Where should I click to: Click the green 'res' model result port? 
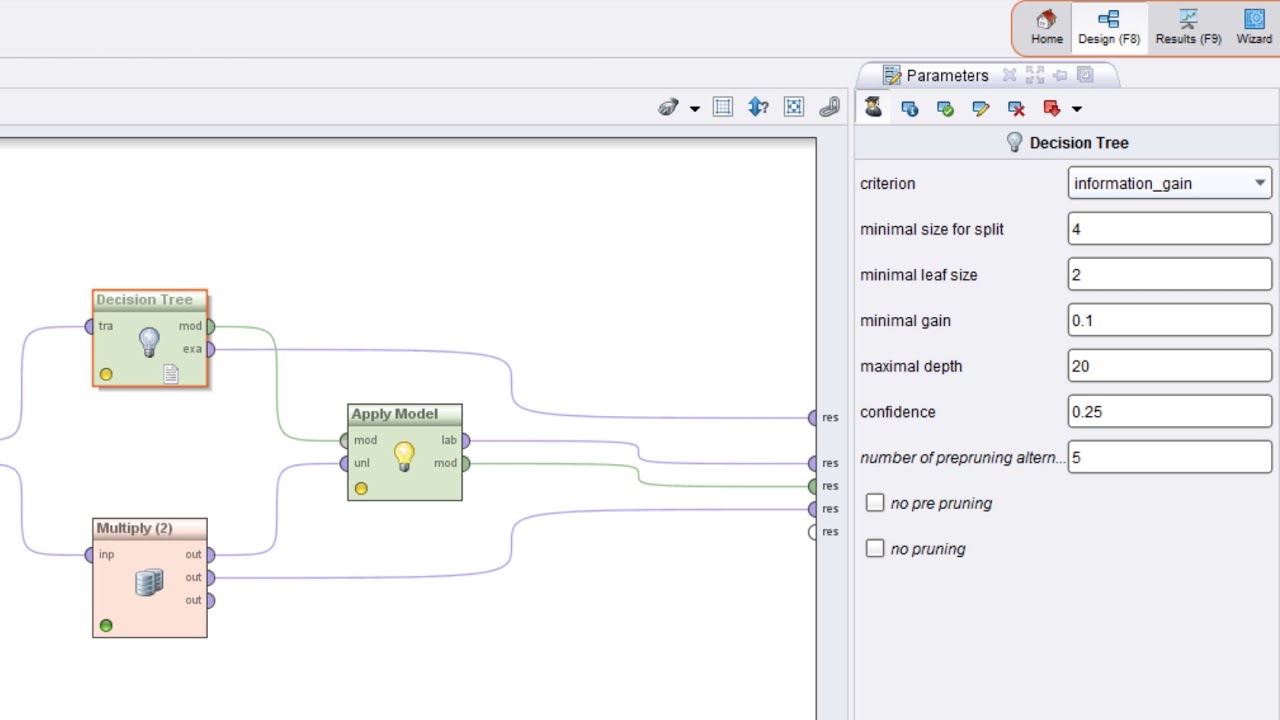click(x=814, y=486)
